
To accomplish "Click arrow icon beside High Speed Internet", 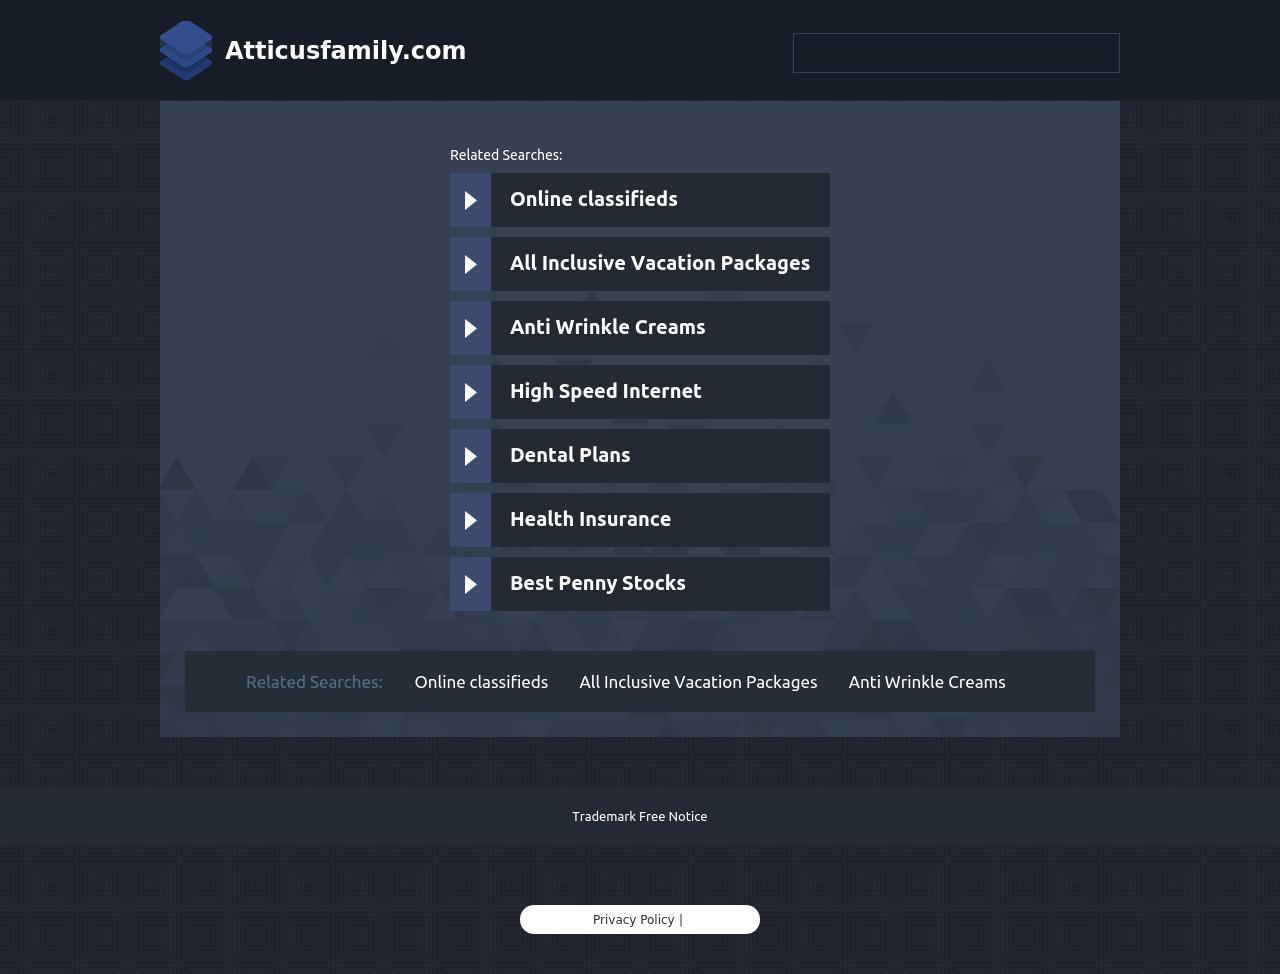I will (x=470, y=392).
